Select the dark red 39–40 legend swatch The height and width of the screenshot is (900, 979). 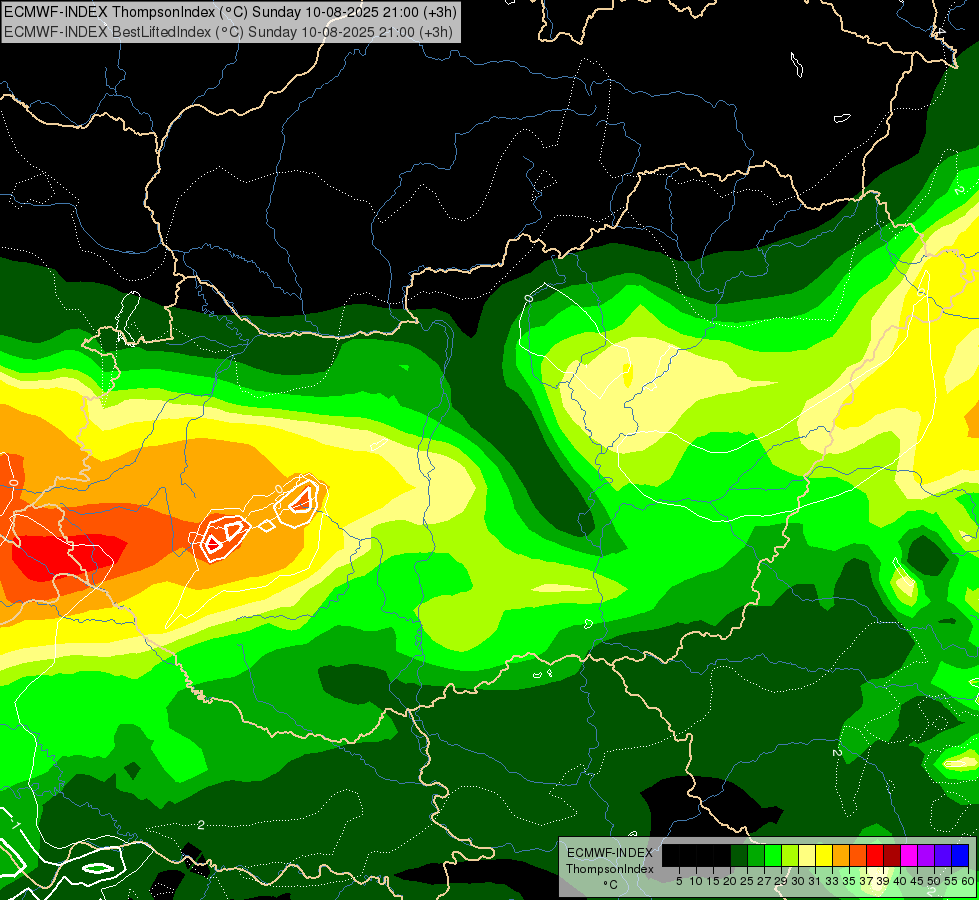[892, 855]
